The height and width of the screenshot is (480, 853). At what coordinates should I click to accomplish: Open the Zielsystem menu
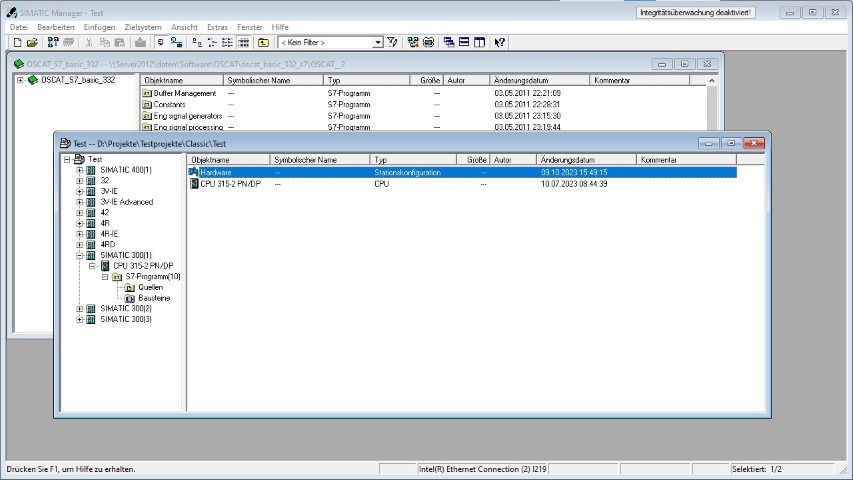[143, 27]
